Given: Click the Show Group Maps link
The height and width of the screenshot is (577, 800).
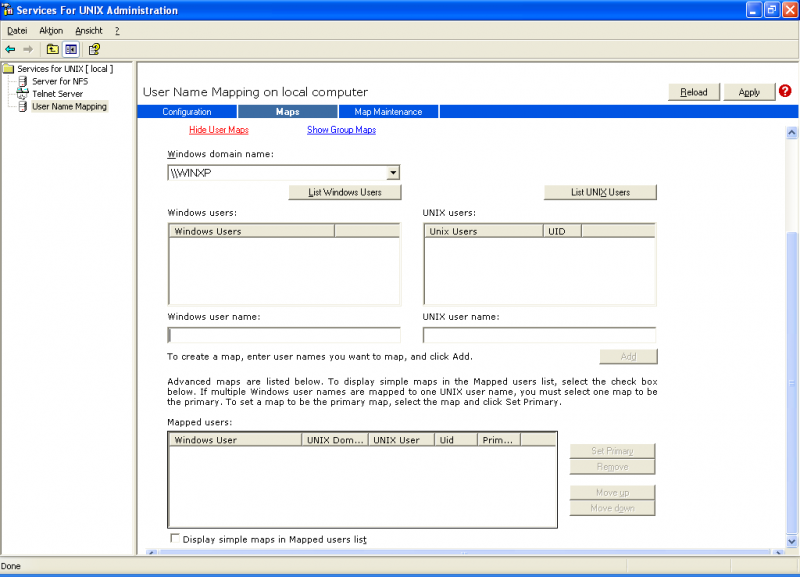Looking at the screenshot, I should (x=341, y=130).
